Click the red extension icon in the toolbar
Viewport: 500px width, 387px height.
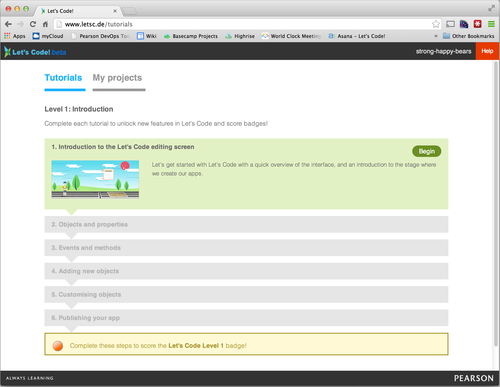(x=477, y=24)
